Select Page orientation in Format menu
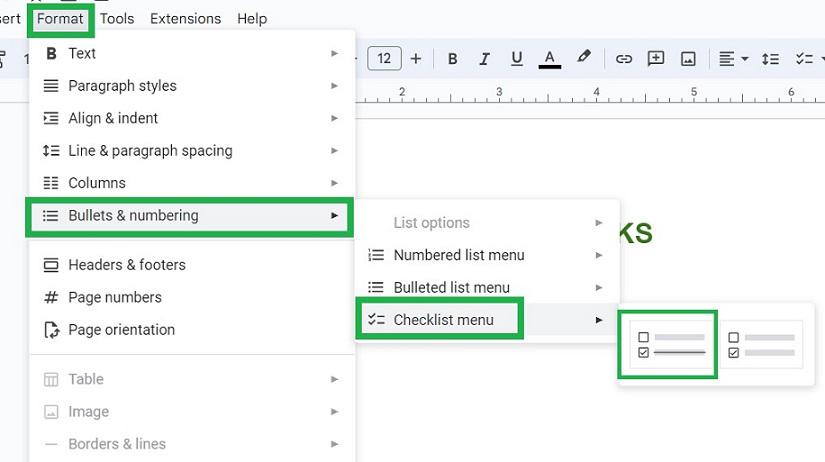The height and width of the screenshot is (462, 825). pos(121,330)
